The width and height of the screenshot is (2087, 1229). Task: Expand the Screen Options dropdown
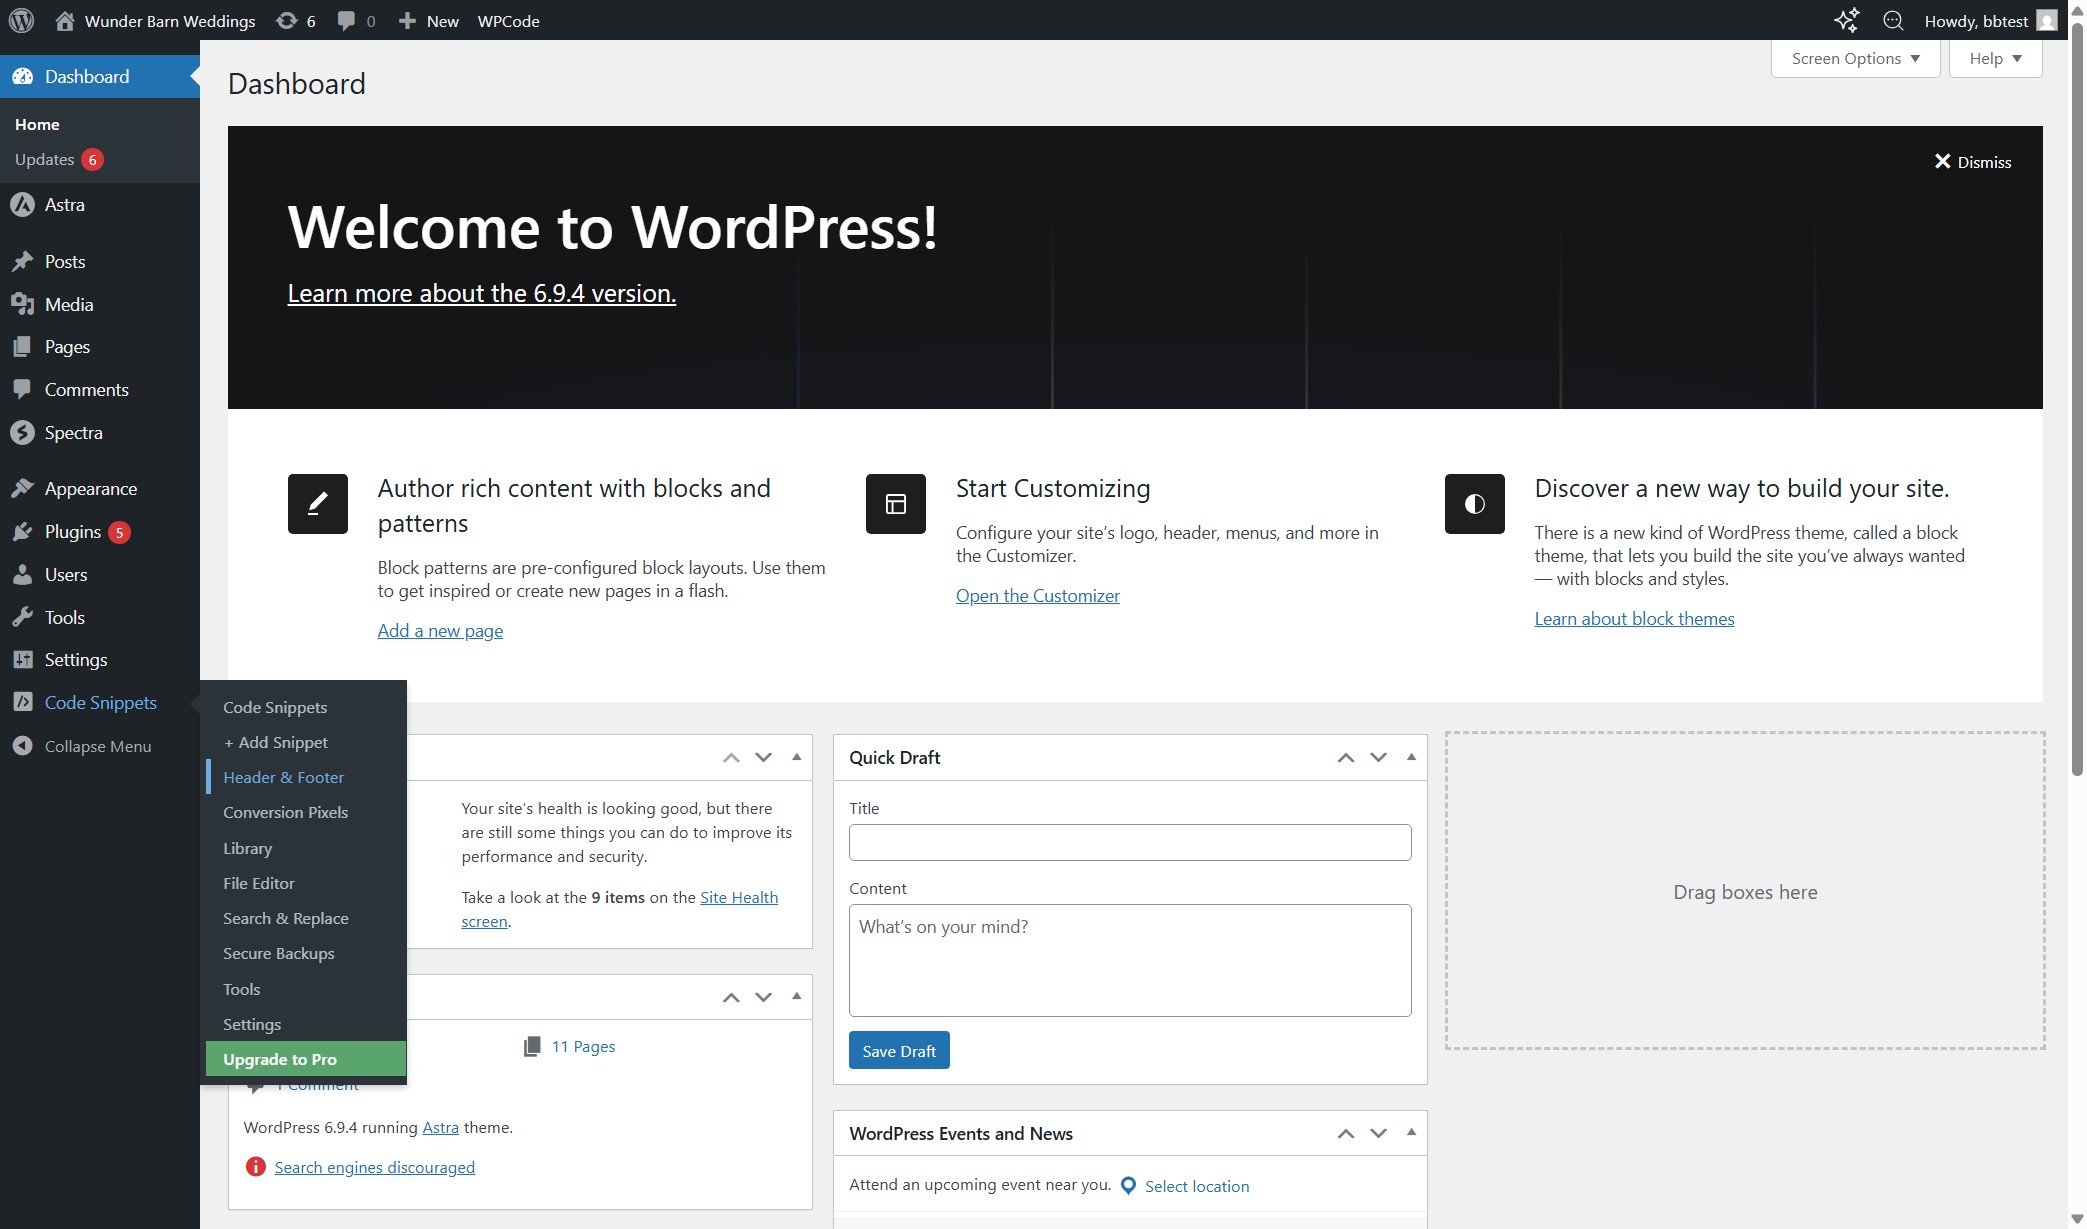click(x=1855, y=59)
